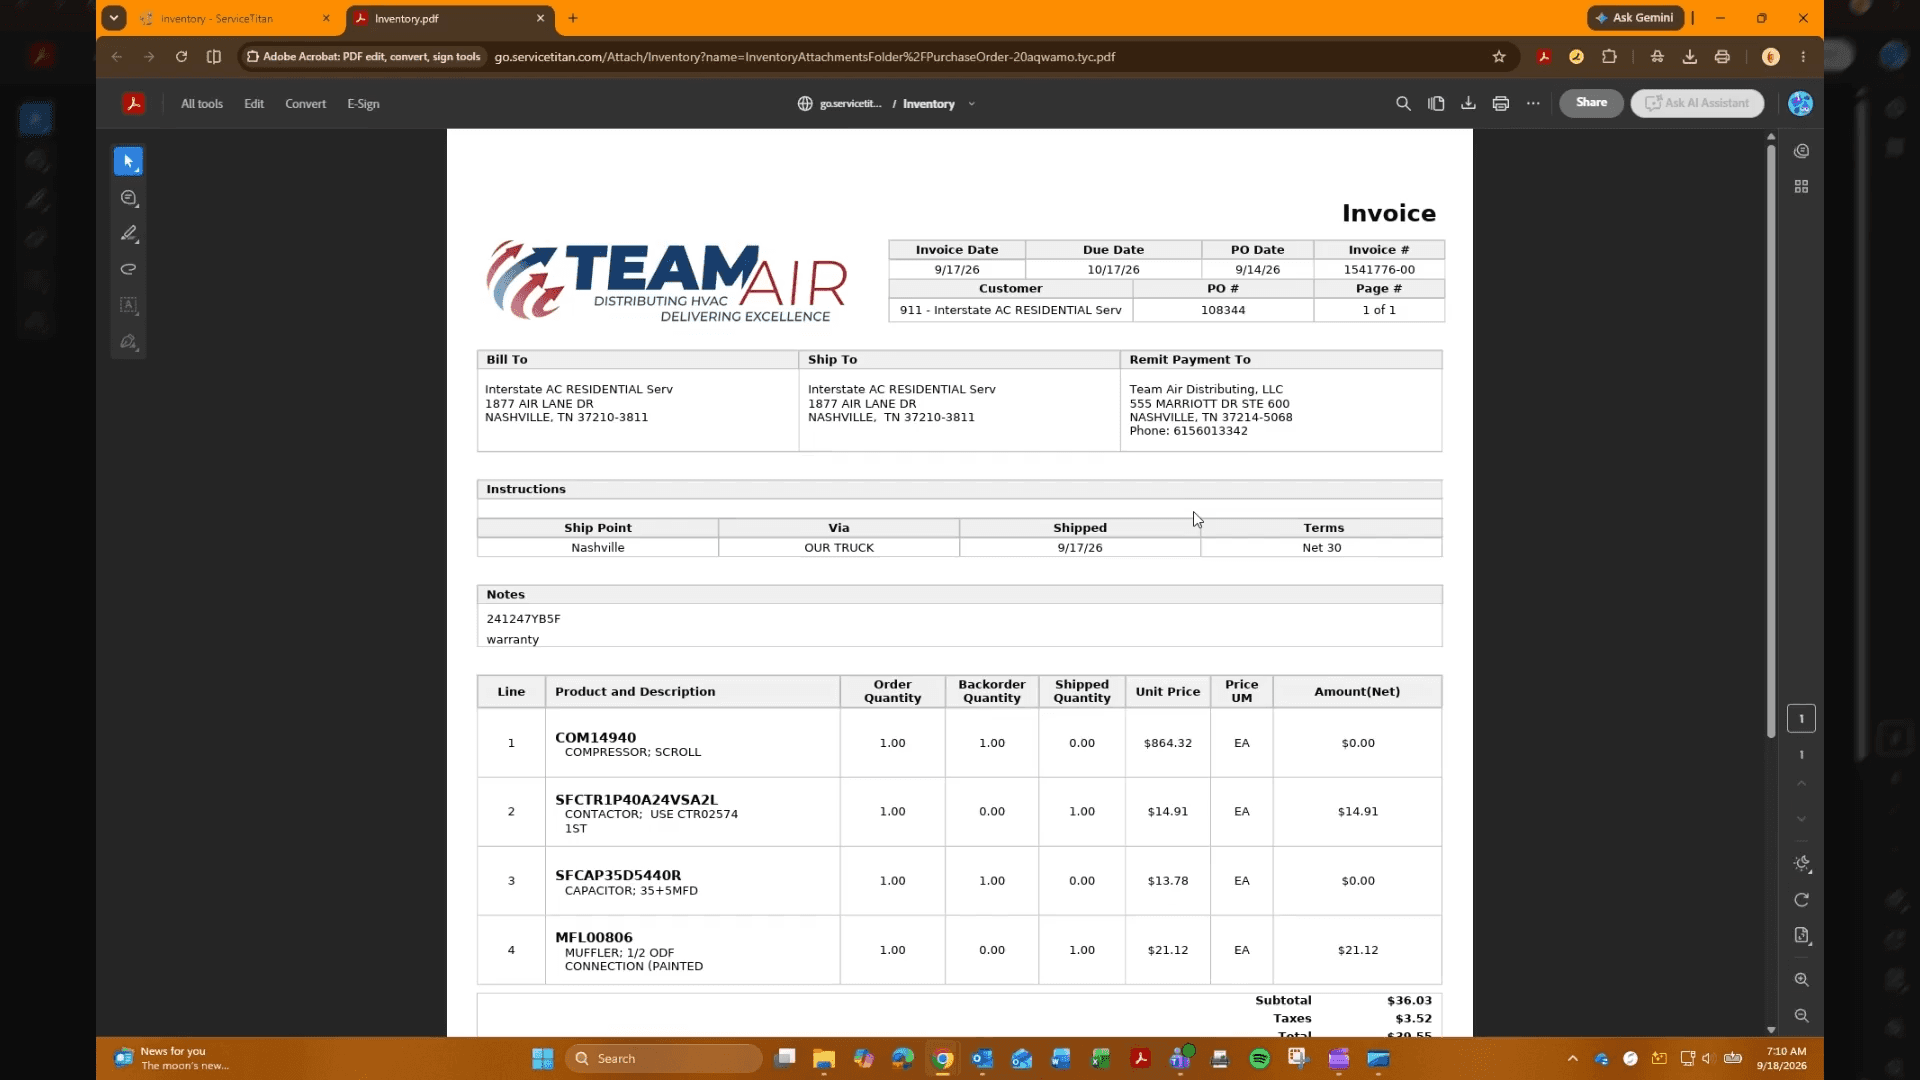Print the PDF from Acrobat toolbar
This screenshot has width=1920, height=1080.
coord(1500,103)
